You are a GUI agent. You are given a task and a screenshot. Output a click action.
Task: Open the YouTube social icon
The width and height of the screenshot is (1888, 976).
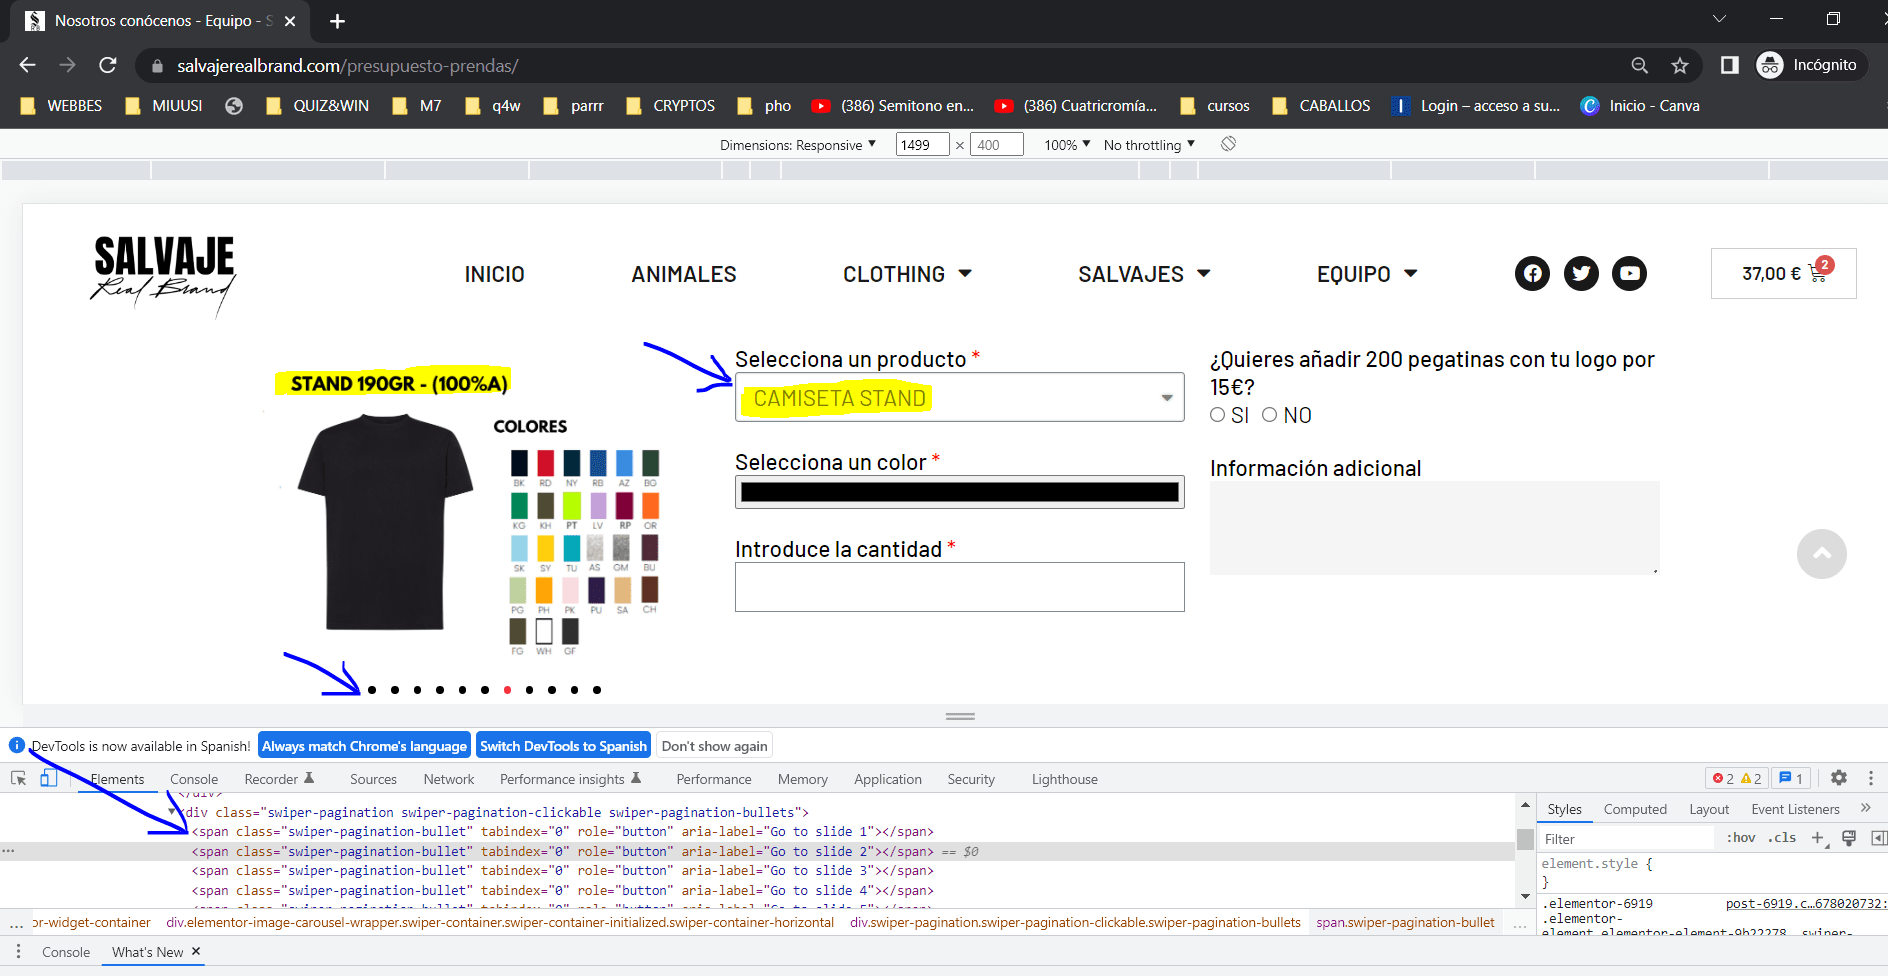click(1629, 273)
